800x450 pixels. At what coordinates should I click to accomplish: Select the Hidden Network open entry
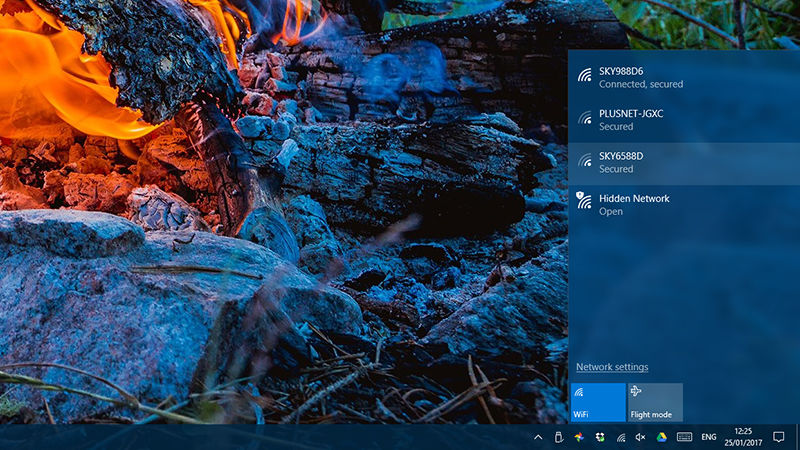coord(684,205)
